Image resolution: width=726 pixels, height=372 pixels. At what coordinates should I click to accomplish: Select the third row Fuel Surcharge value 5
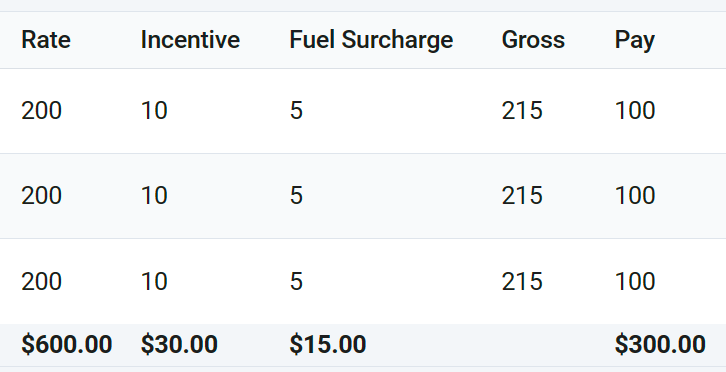point(296,282)
